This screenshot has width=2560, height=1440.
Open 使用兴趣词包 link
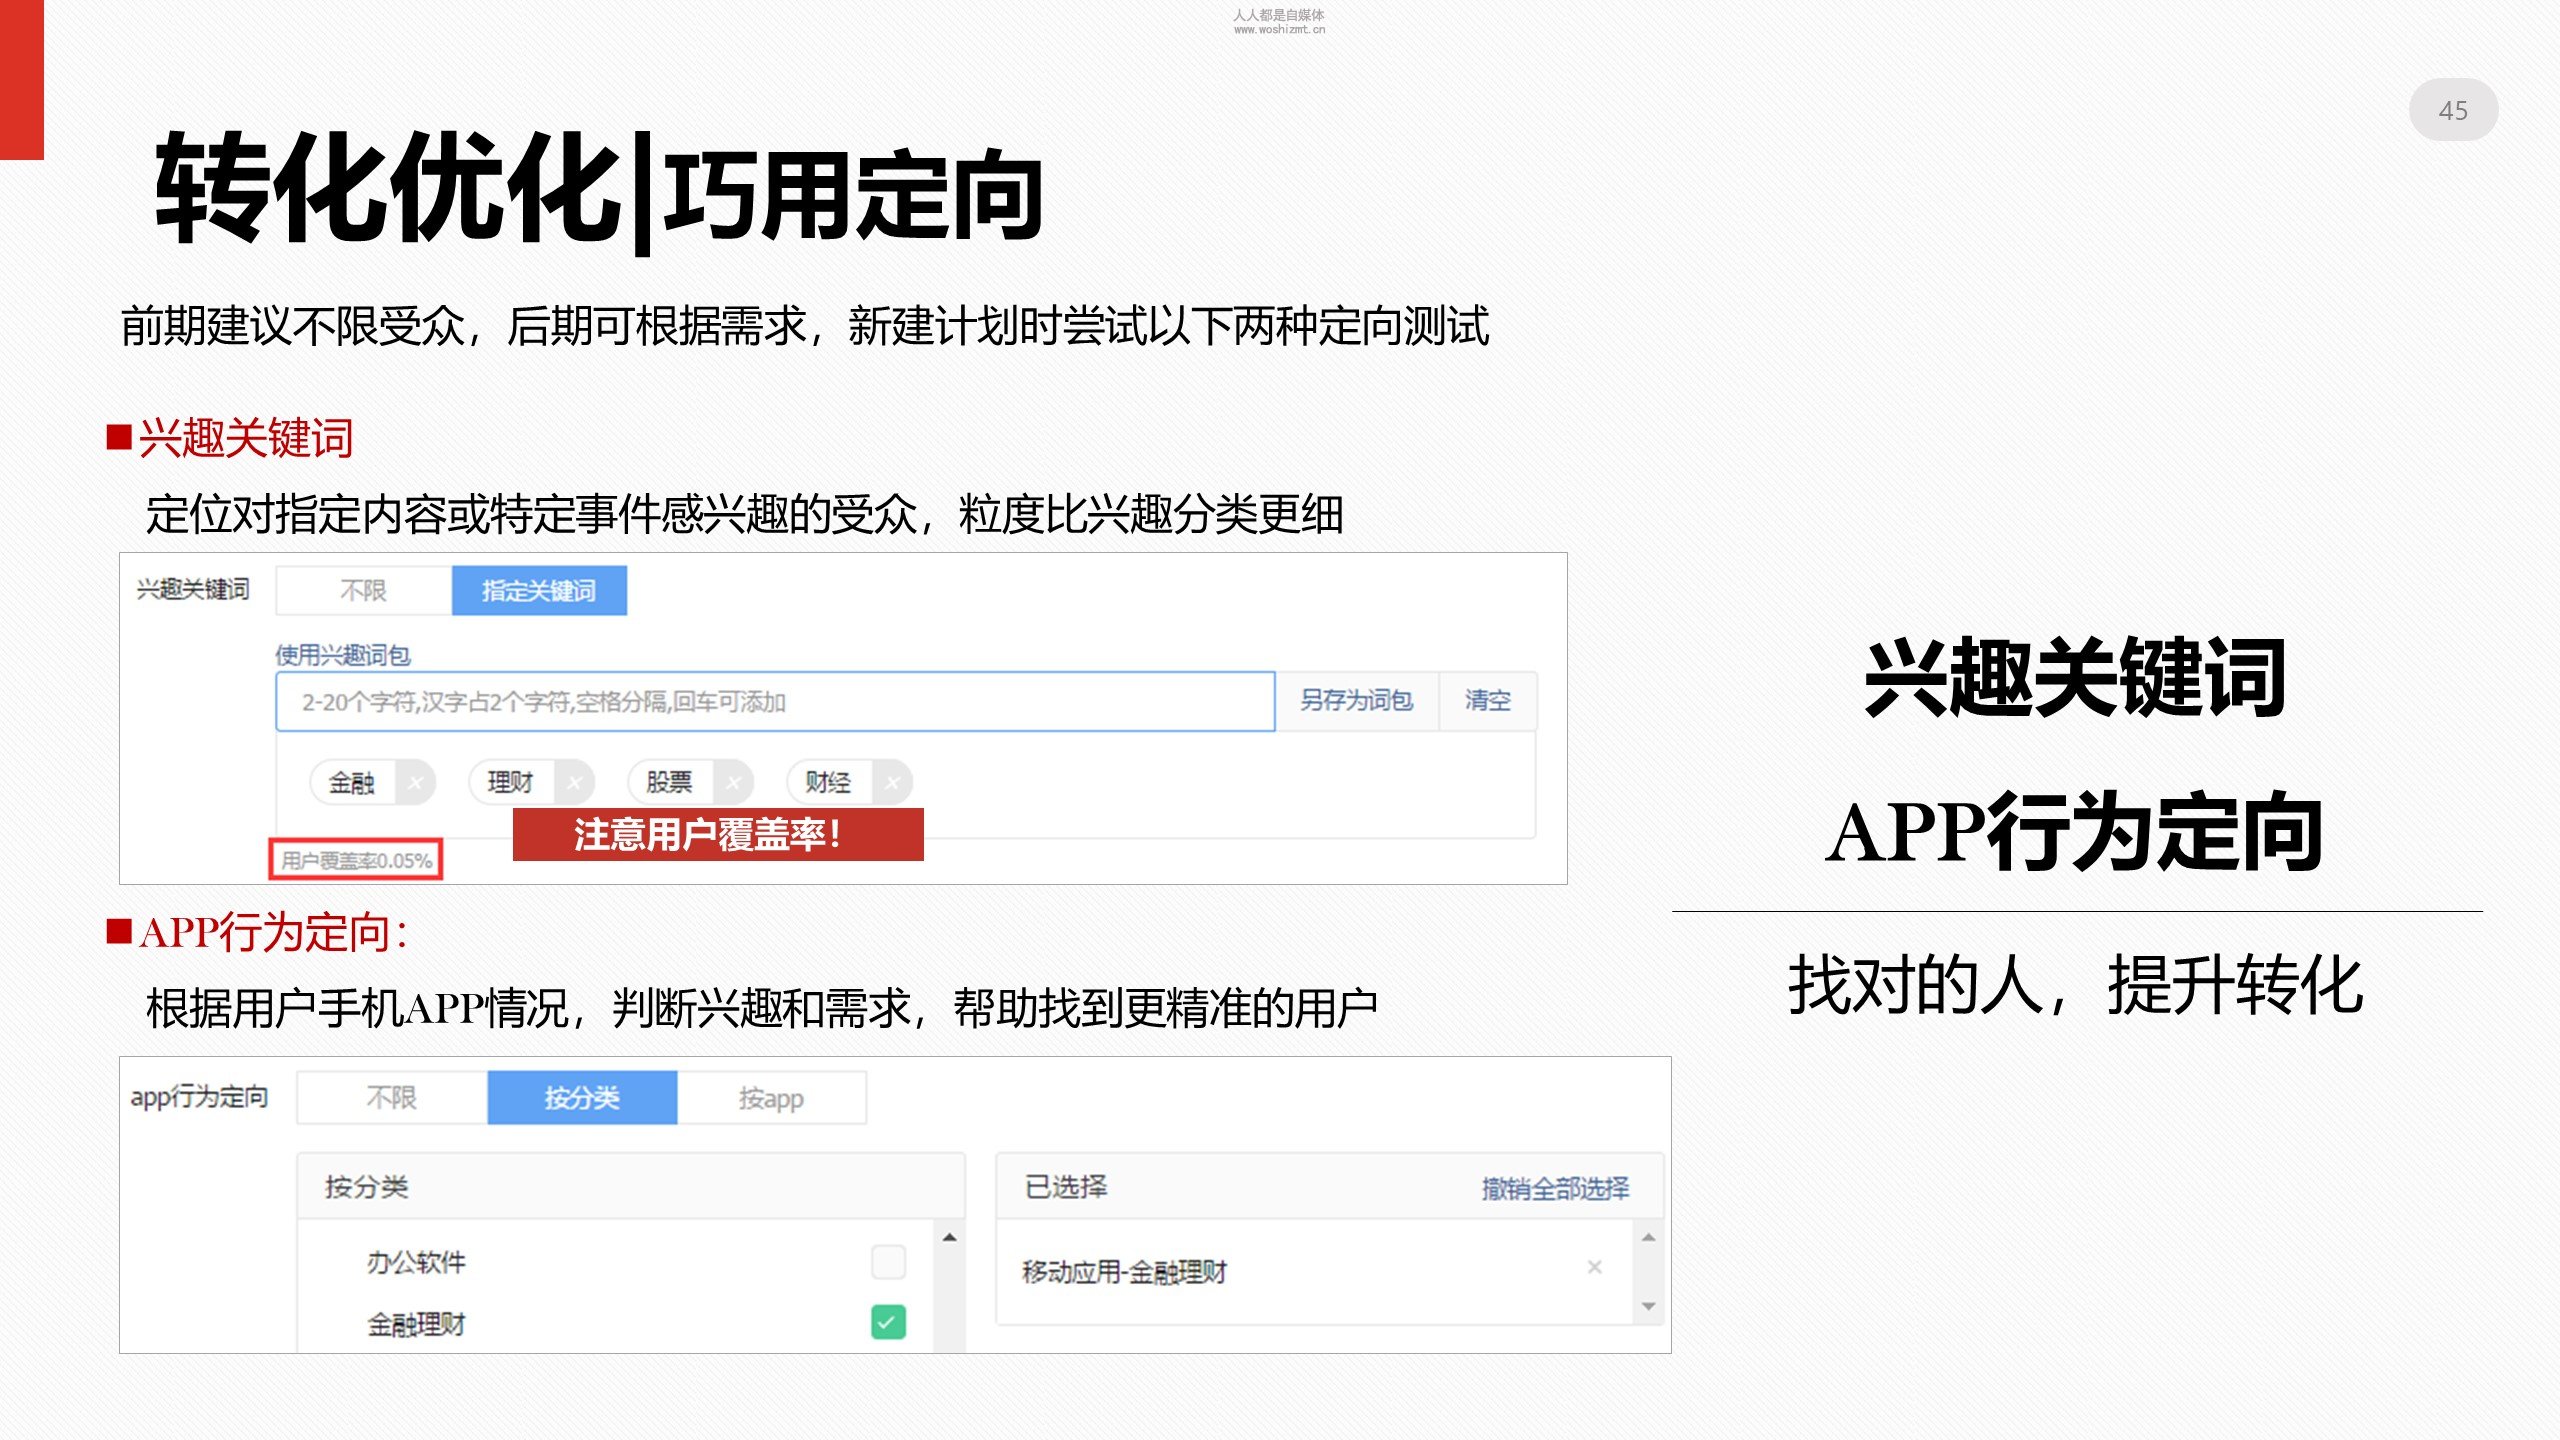pyautogui.click(x=343, y=655)
